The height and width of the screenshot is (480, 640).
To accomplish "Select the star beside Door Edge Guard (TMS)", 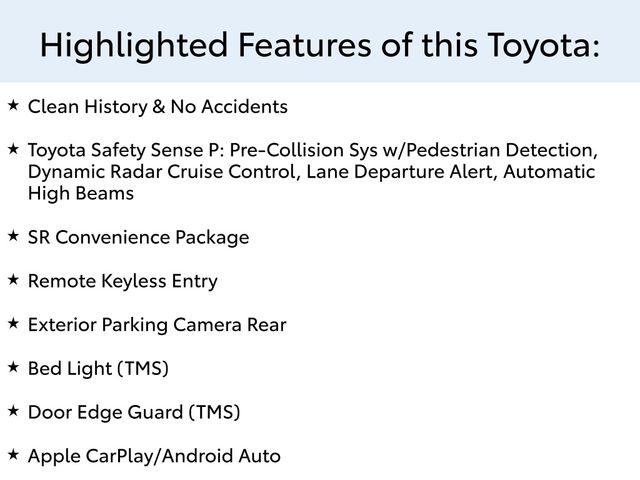I will click(13, 410).
